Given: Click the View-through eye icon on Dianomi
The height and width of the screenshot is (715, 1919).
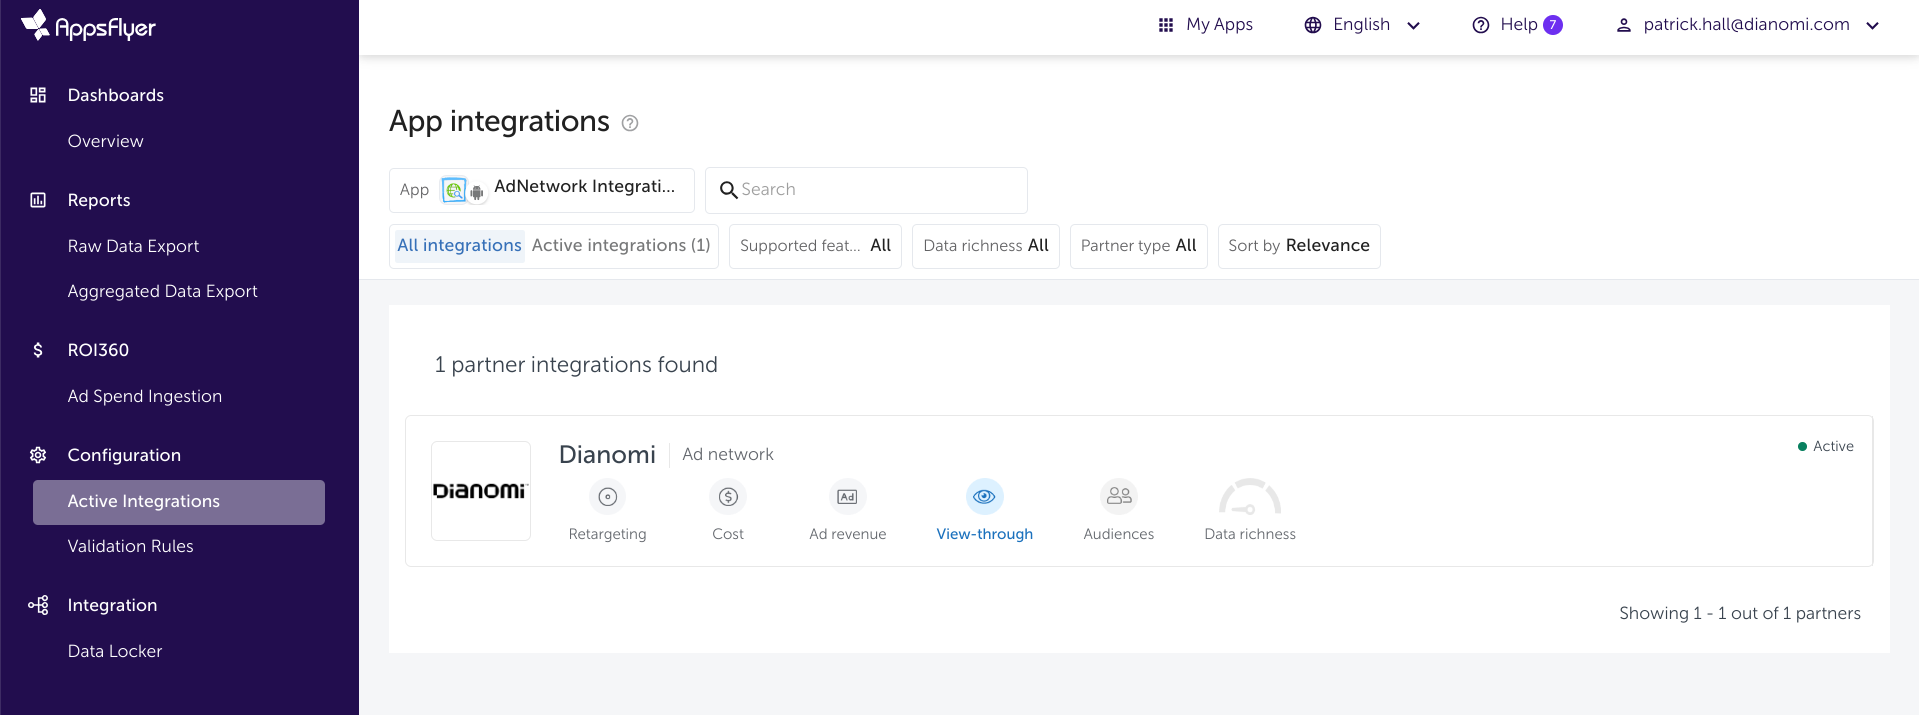Looking at the screenshot, I should pyautogui.click(x=985, y=496).
